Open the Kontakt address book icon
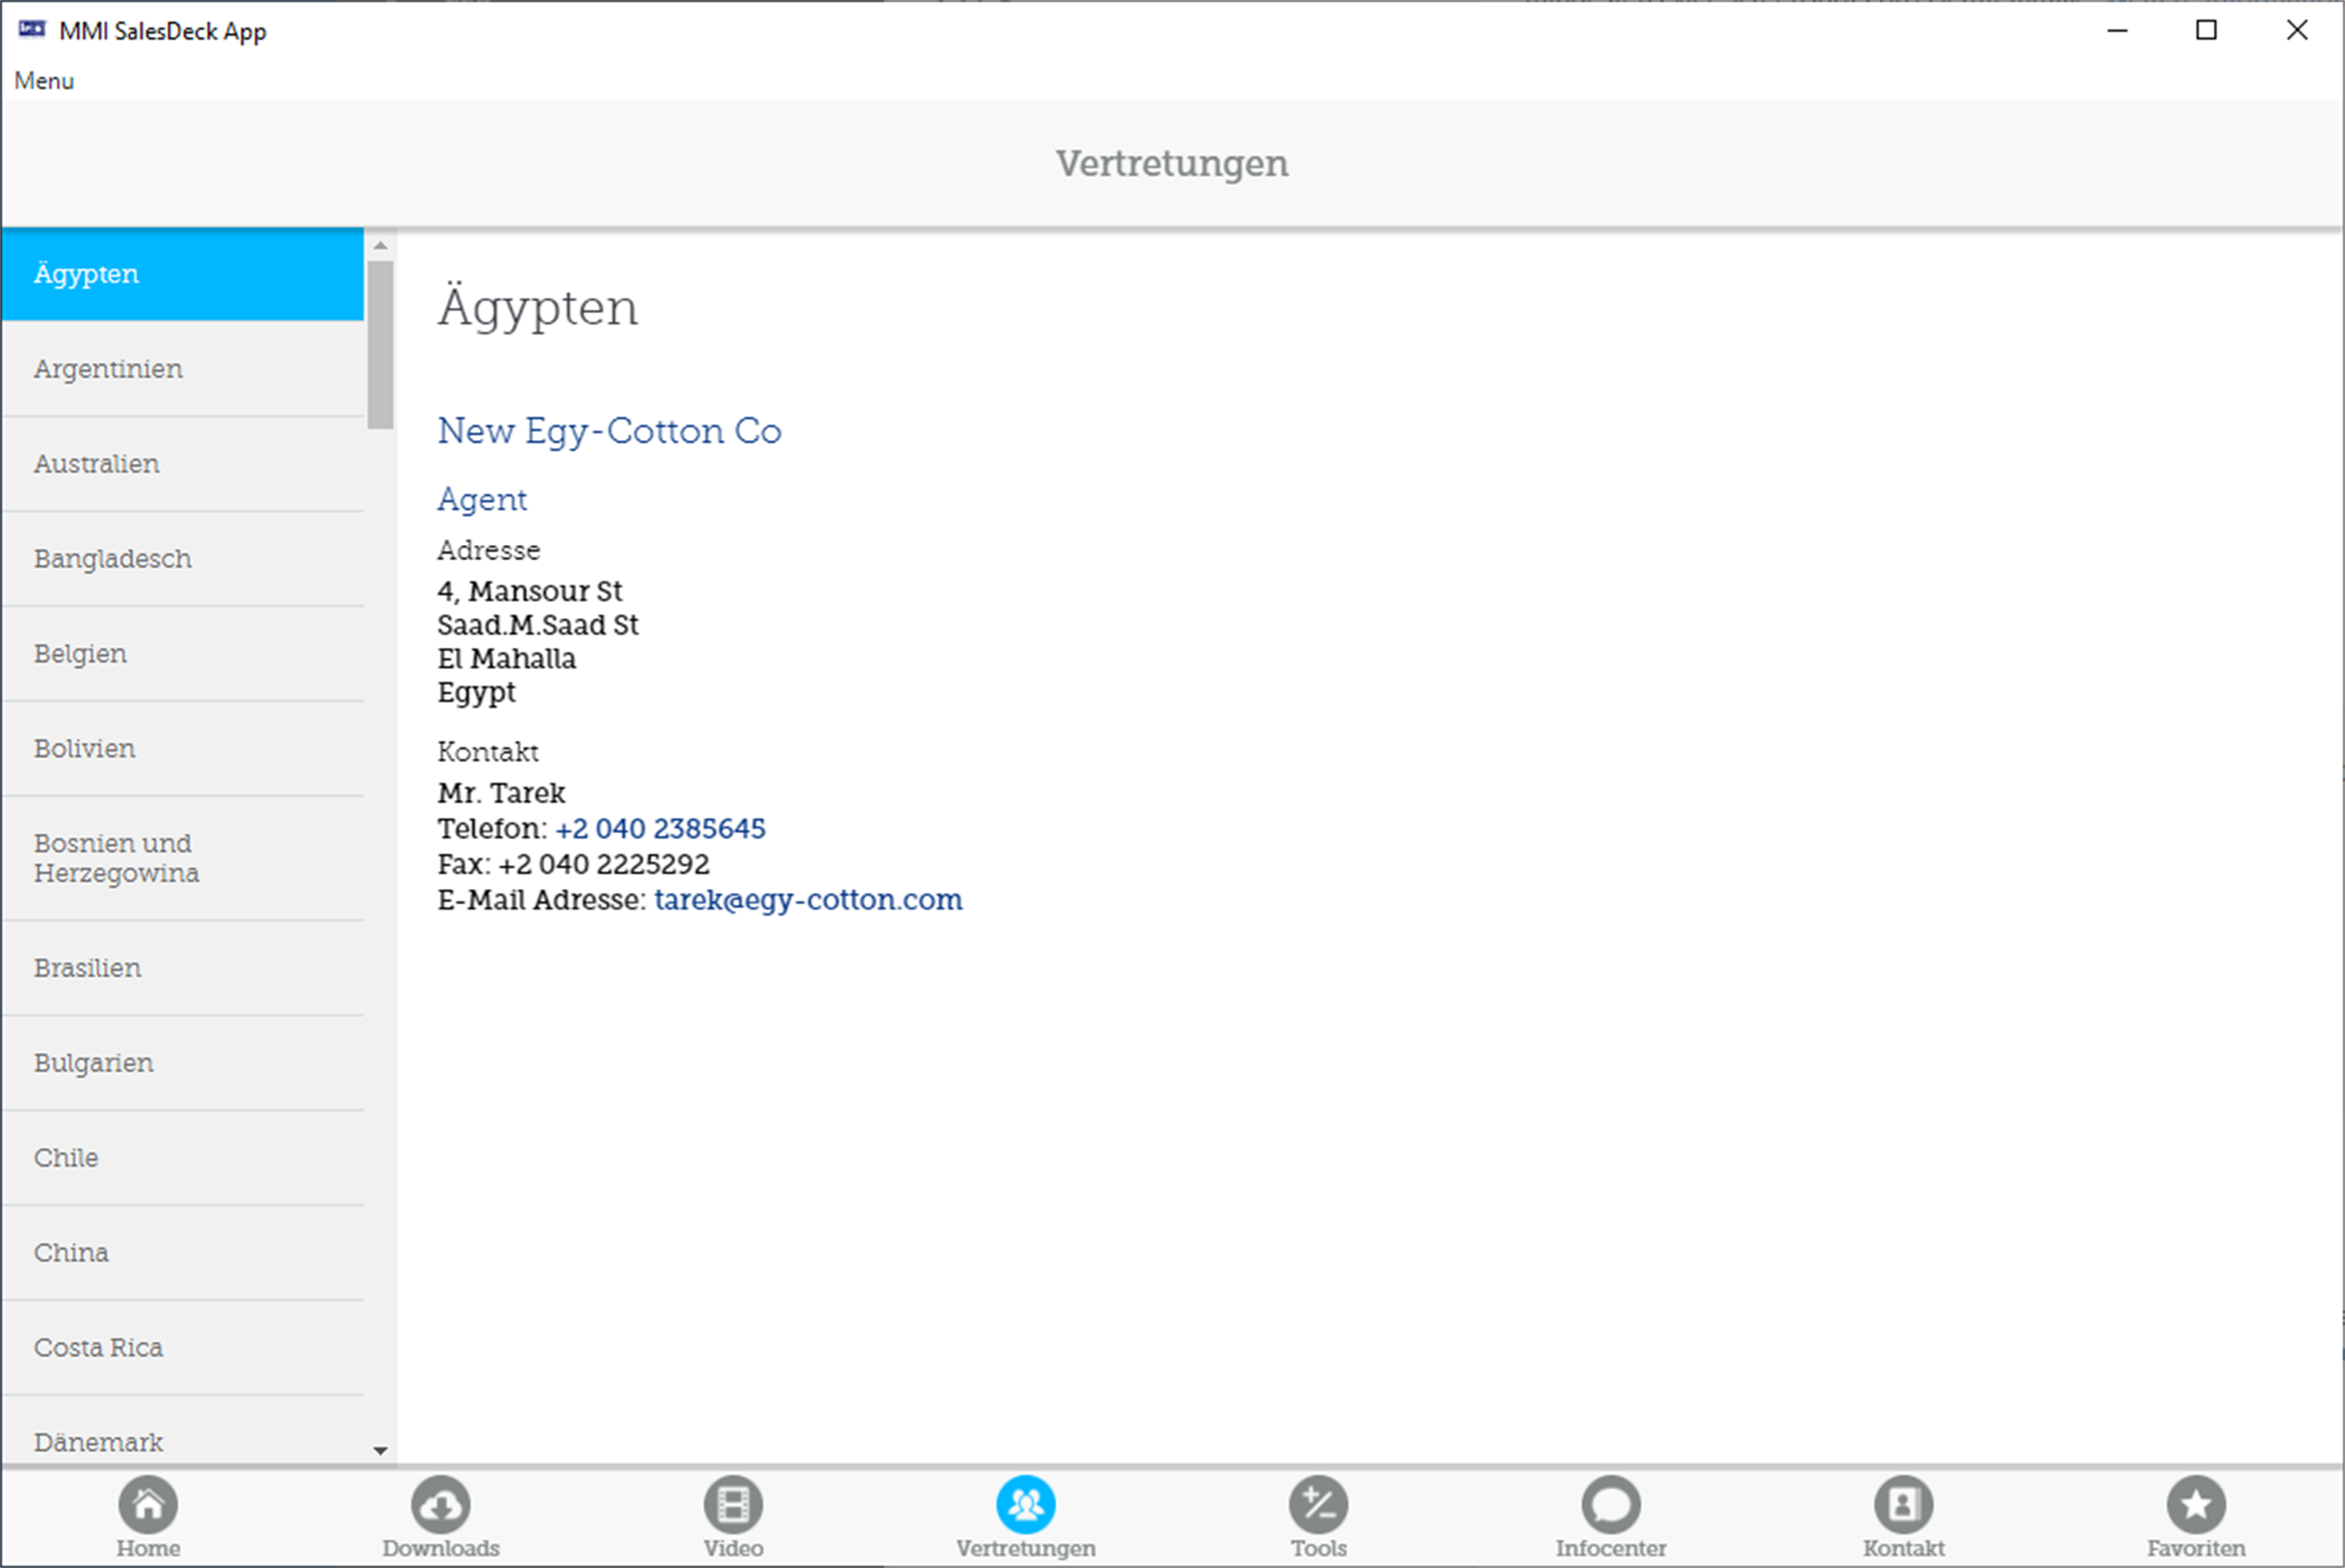Screen dimensions: 2345x1568 pyautogui.click(x=1903, y=1504)
